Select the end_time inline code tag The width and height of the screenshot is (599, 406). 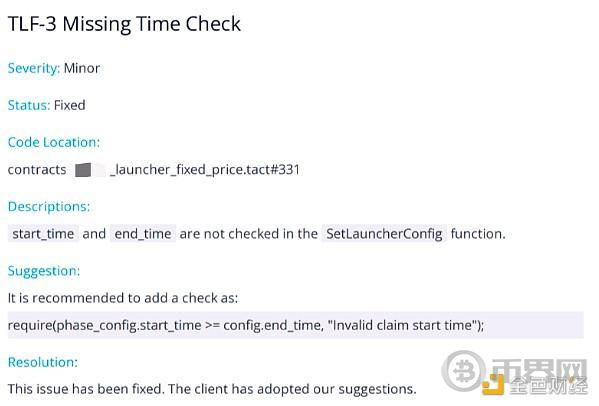[x=143, y=233]
